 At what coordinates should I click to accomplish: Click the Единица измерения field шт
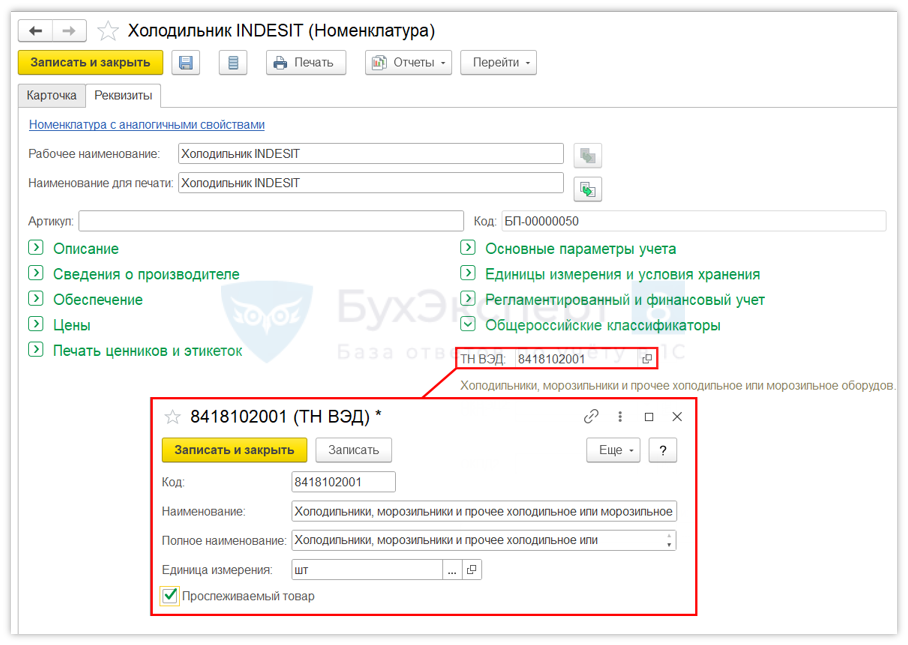pos(367,570)
